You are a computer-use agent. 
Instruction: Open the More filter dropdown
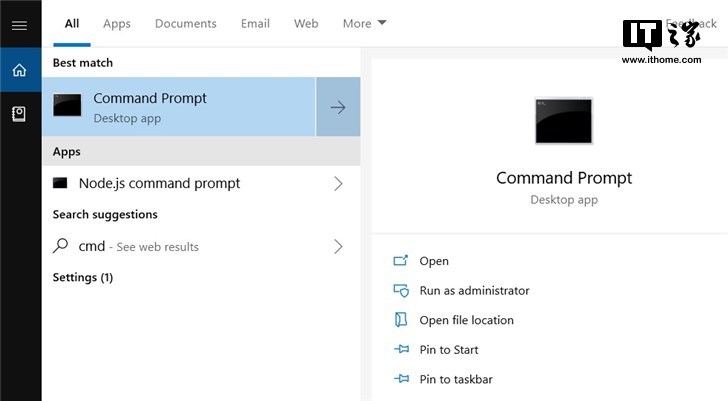coord(364,24)
